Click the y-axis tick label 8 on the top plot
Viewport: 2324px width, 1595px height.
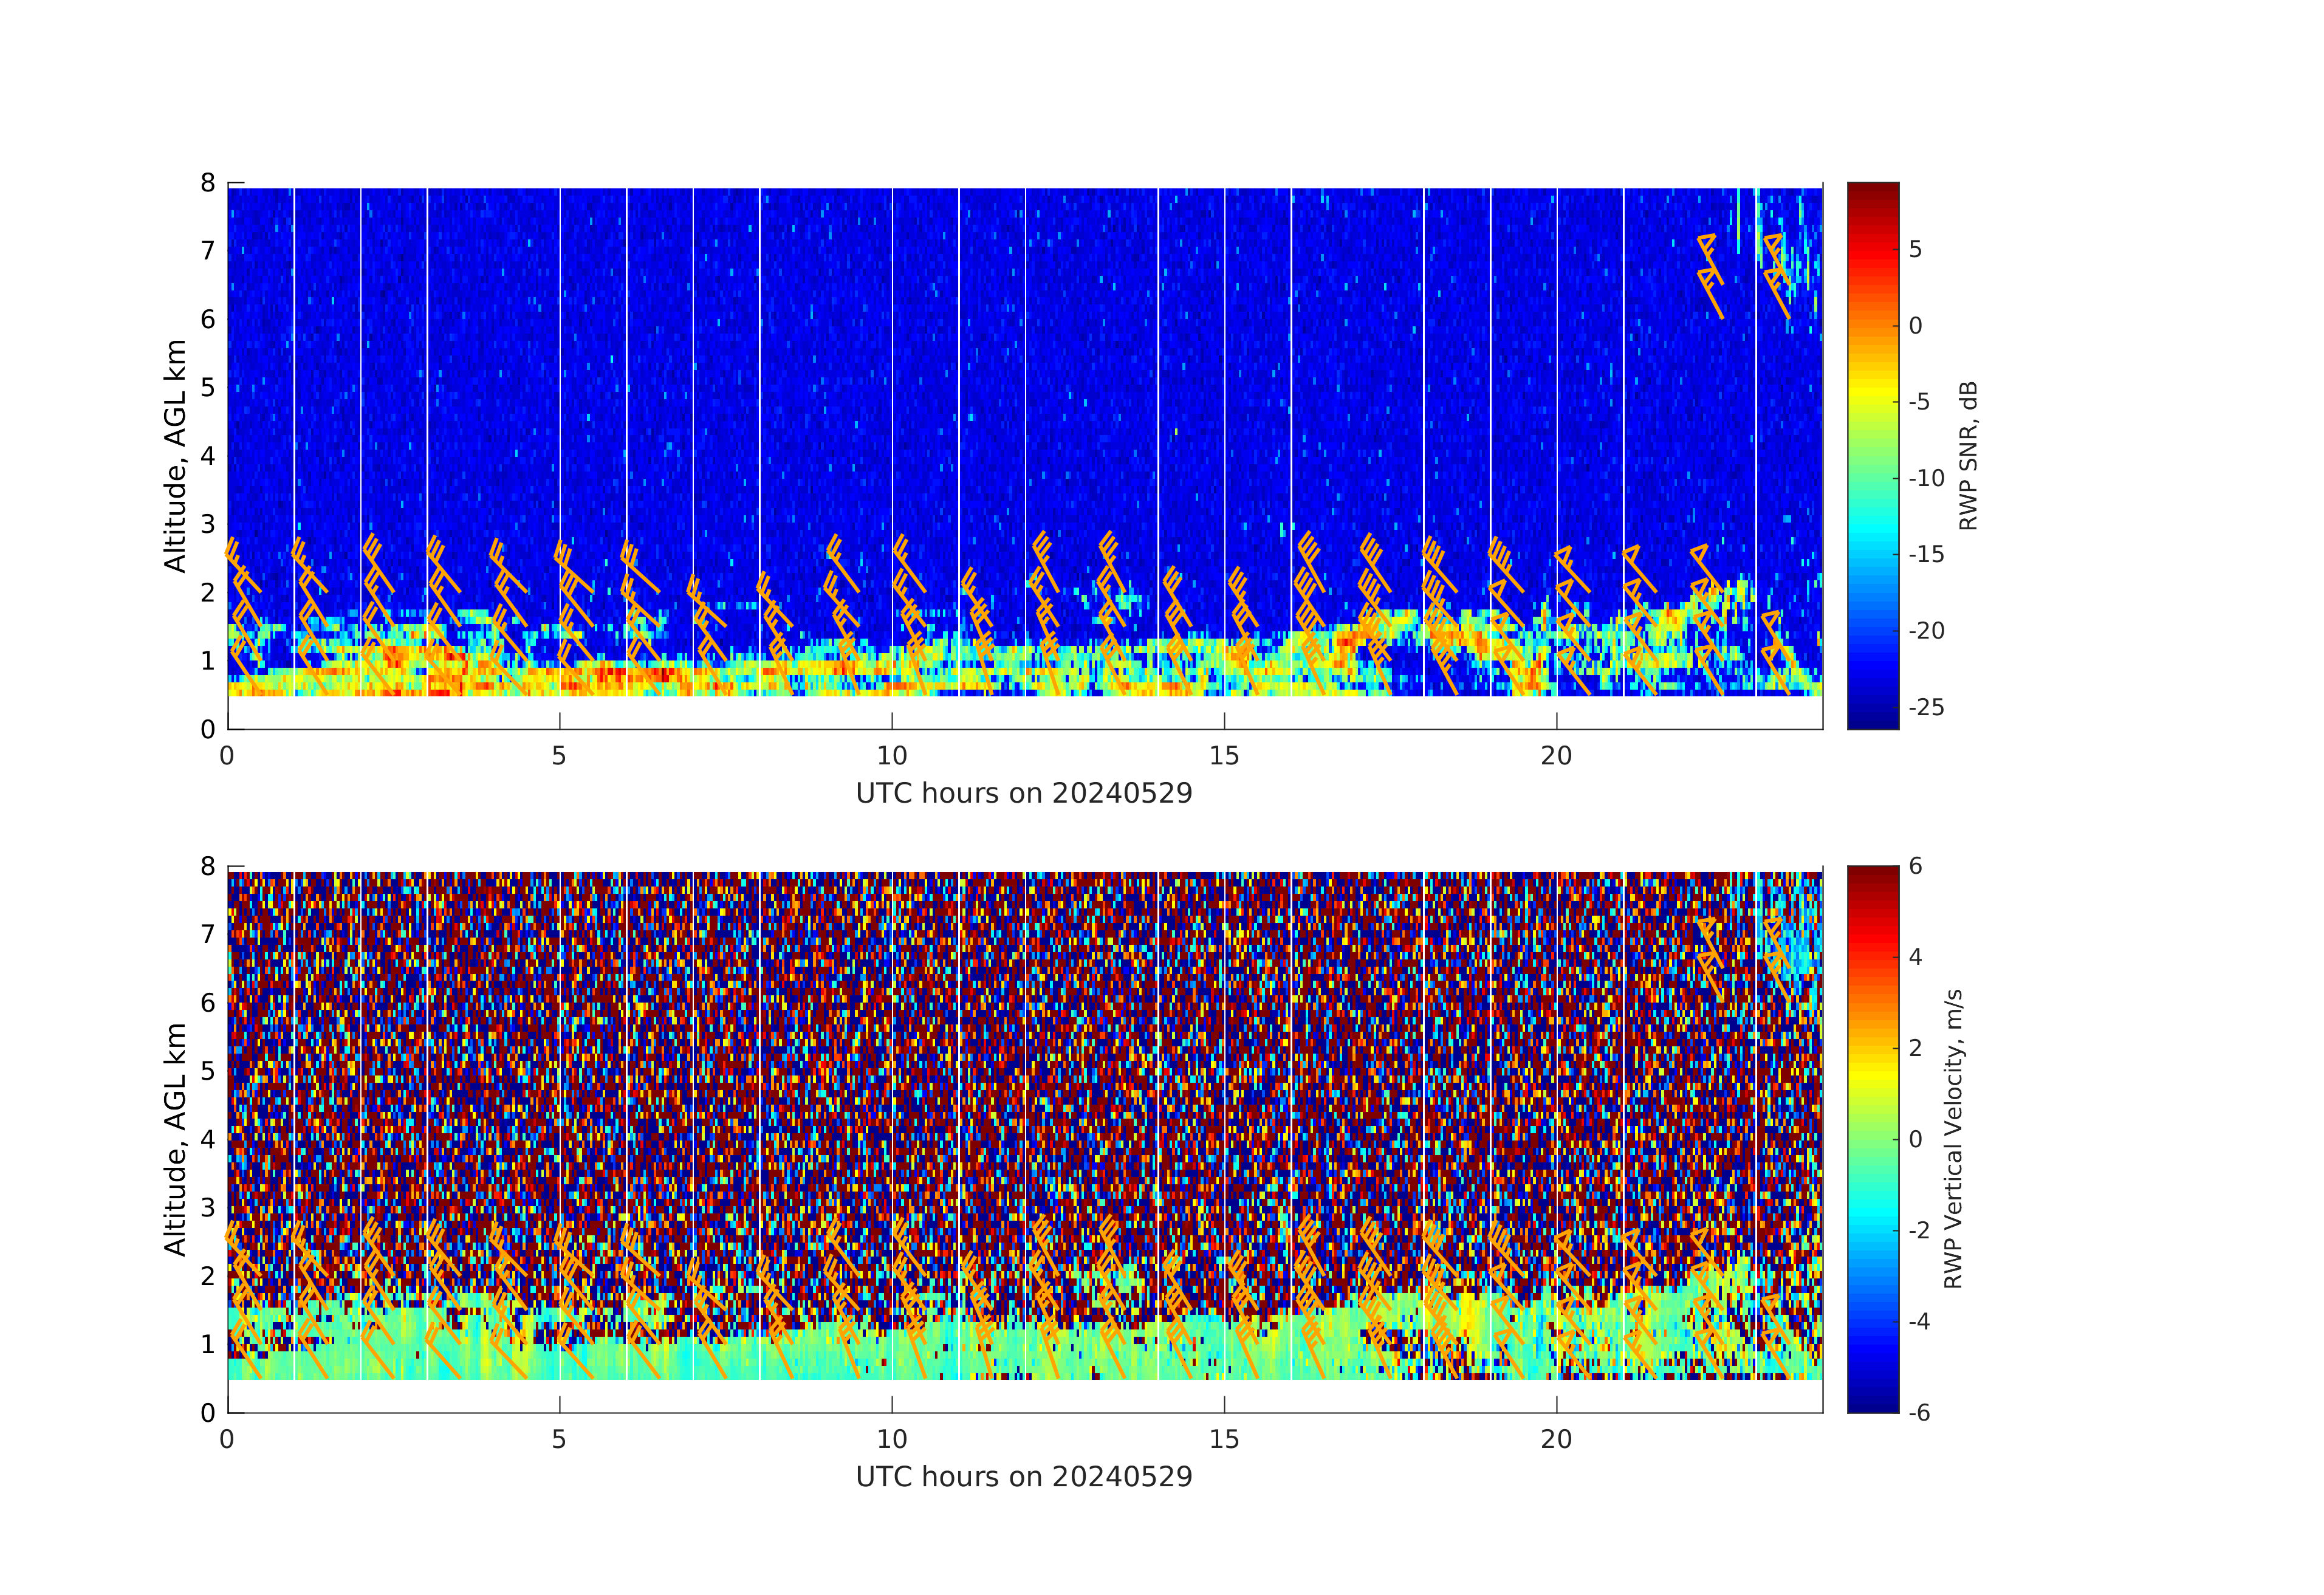pos(208,183)
